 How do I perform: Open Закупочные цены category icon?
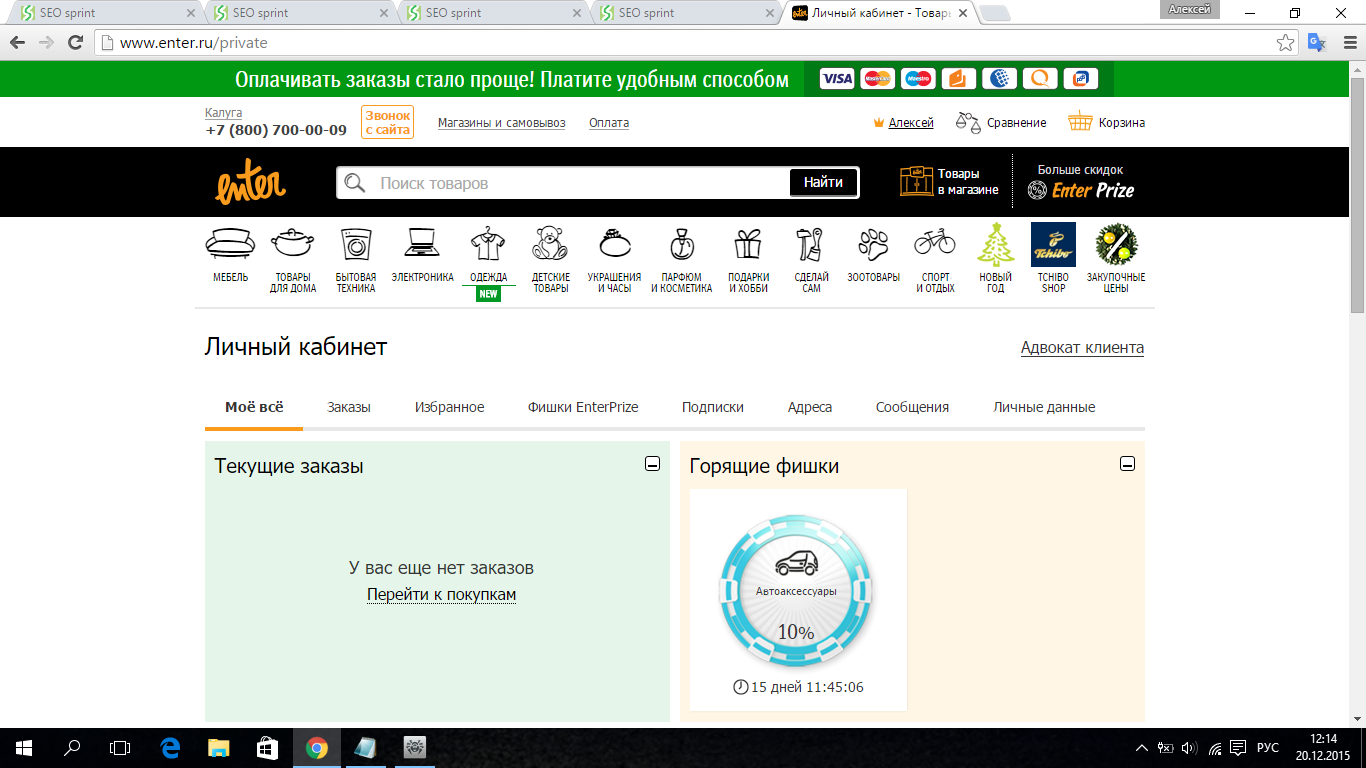point(1115,244)
